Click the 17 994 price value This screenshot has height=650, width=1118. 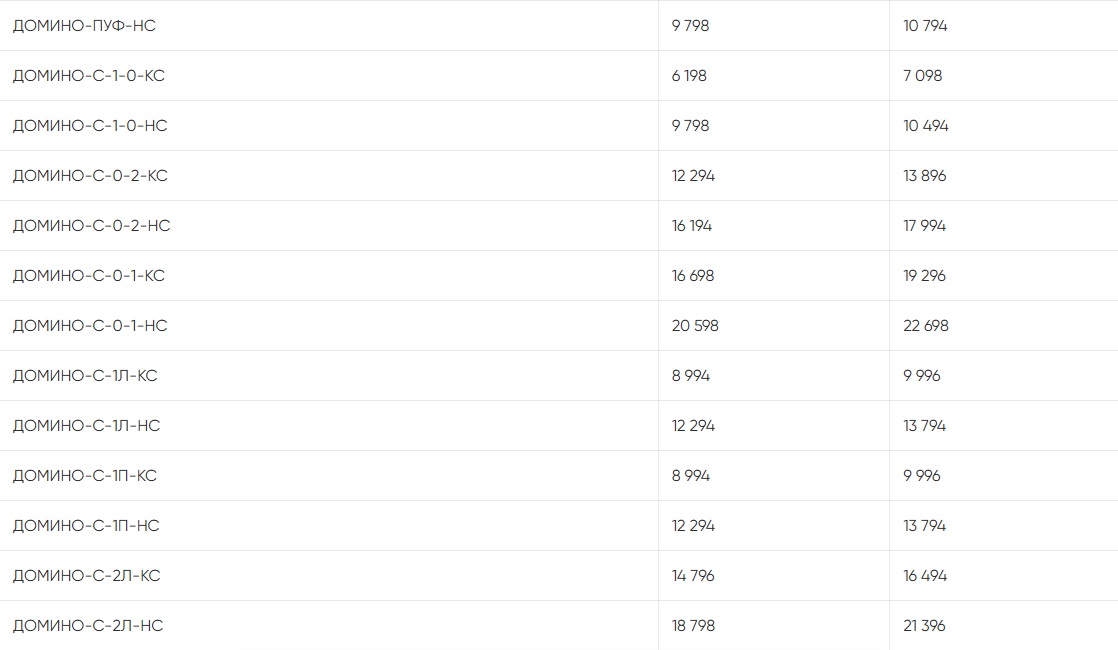(924, 226)
